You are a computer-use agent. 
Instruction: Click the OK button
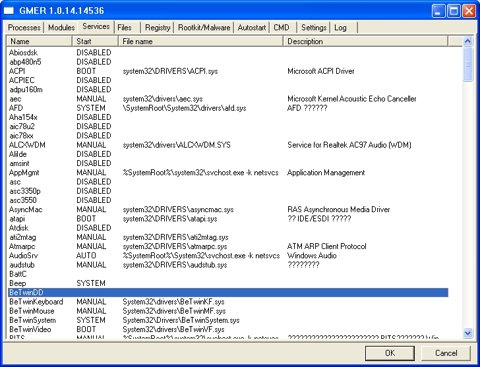pos(390,353)
